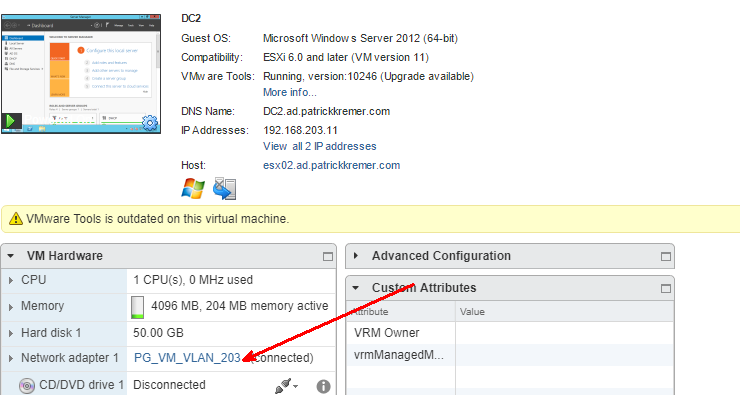Image resolution: width=740 pixels, height=395 pixels.
Task: Click the warning triangle icon in the banner
Action: [16, 219]
